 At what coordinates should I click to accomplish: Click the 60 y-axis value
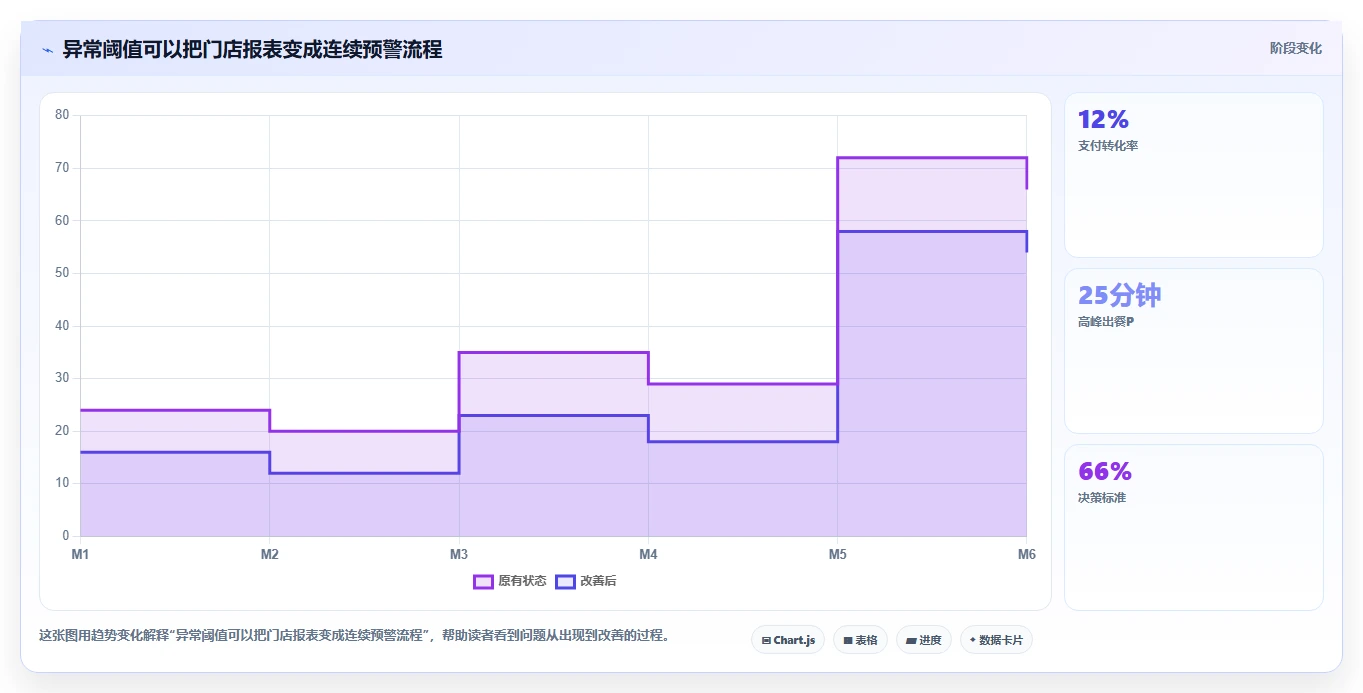(x=62, y=220)
